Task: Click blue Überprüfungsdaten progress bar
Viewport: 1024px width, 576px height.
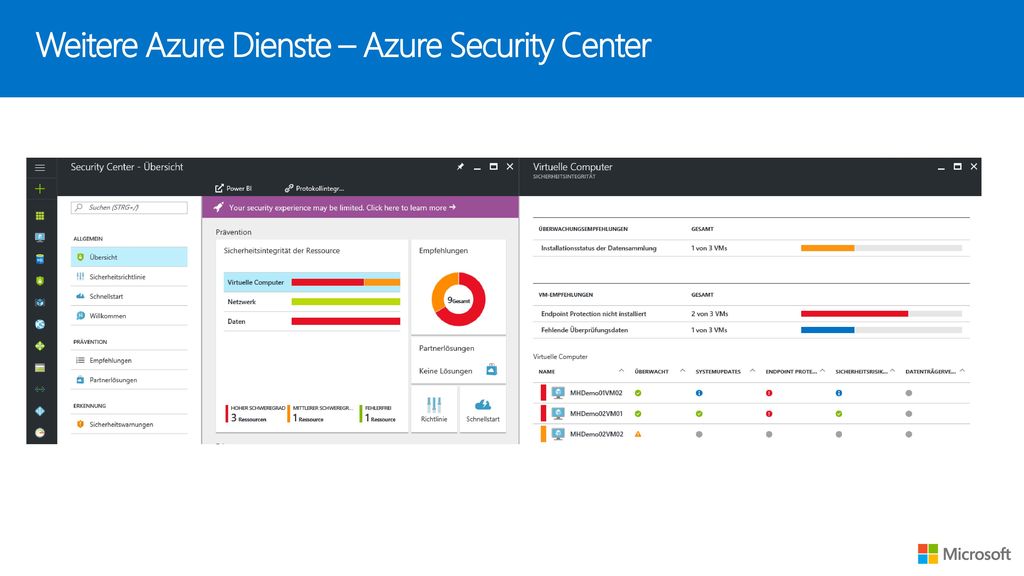Action: pyautogui.click(x=827, y=330)
